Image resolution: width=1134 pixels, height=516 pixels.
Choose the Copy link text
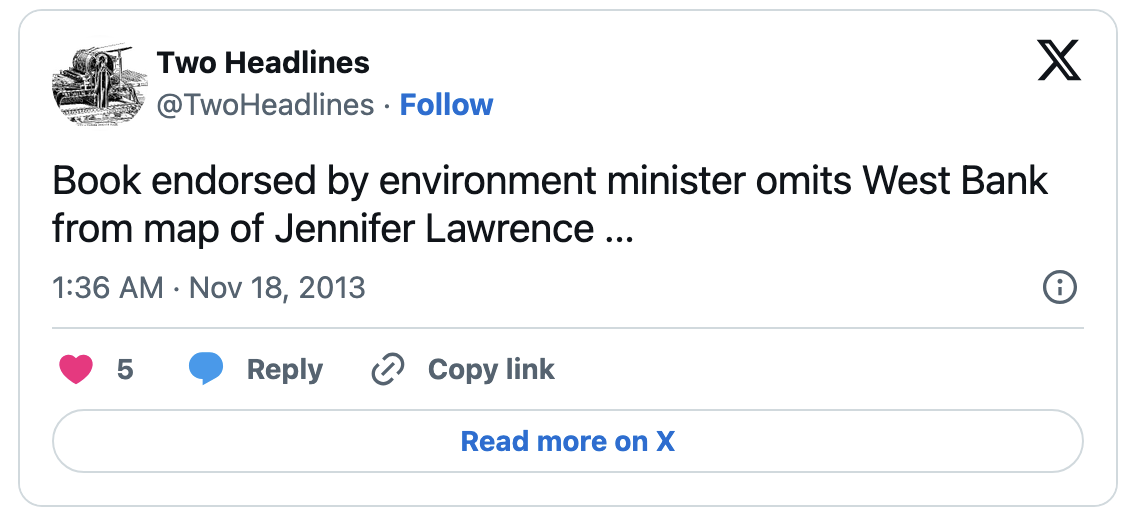(491, 370)
